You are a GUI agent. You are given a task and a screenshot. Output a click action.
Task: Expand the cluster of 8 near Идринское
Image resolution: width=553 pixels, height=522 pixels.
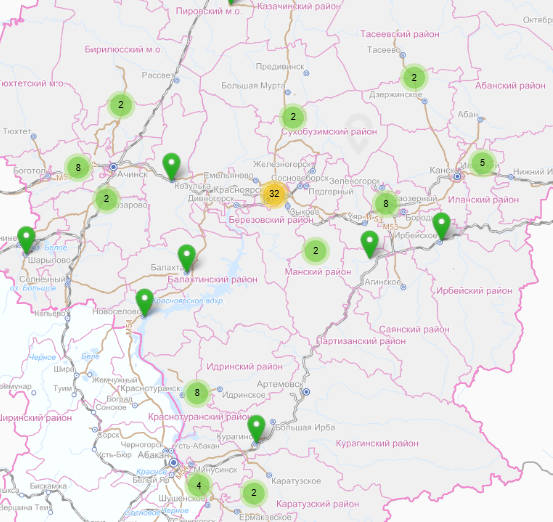click(x=197, y=393)
